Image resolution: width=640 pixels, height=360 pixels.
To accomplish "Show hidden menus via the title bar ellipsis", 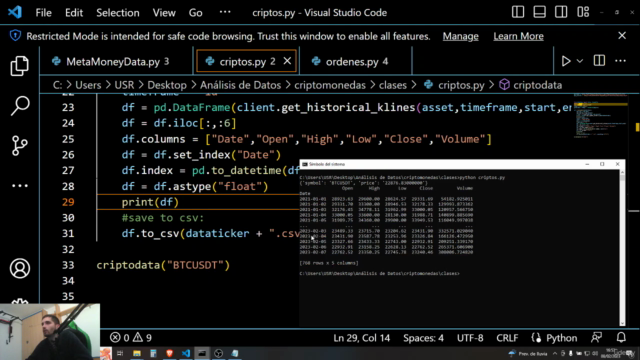I will coord(225,12).
